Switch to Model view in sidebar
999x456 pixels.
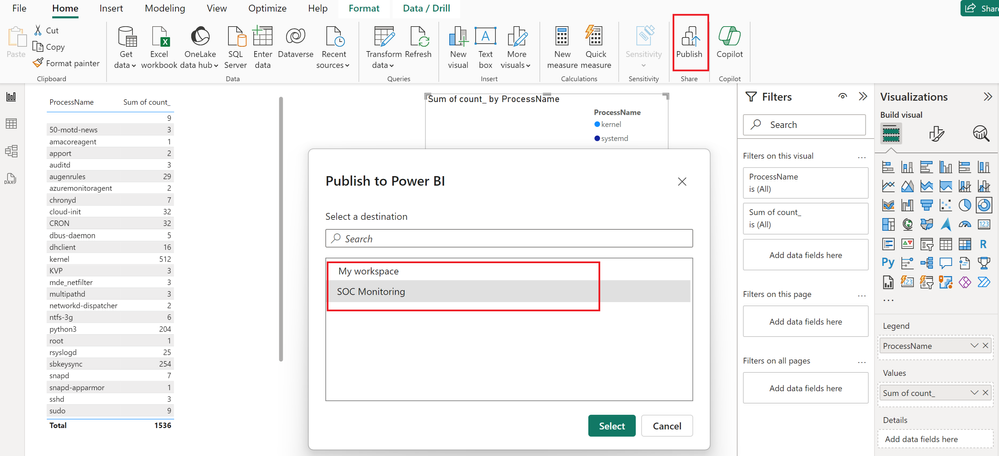(x=11, y=151)
